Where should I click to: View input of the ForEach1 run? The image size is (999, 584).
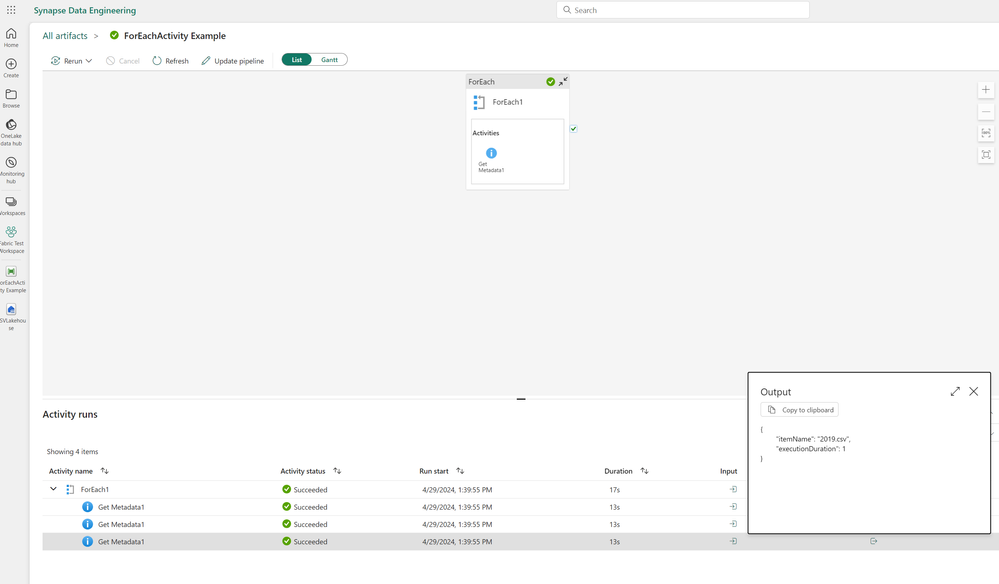[733, 489]
